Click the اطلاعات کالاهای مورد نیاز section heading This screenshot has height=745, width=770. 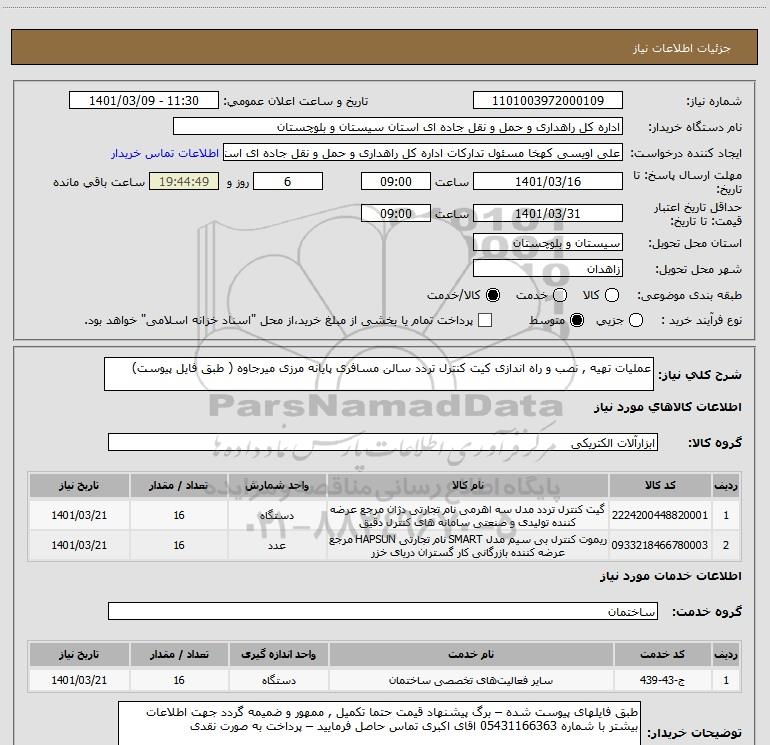tap(668, 407)
